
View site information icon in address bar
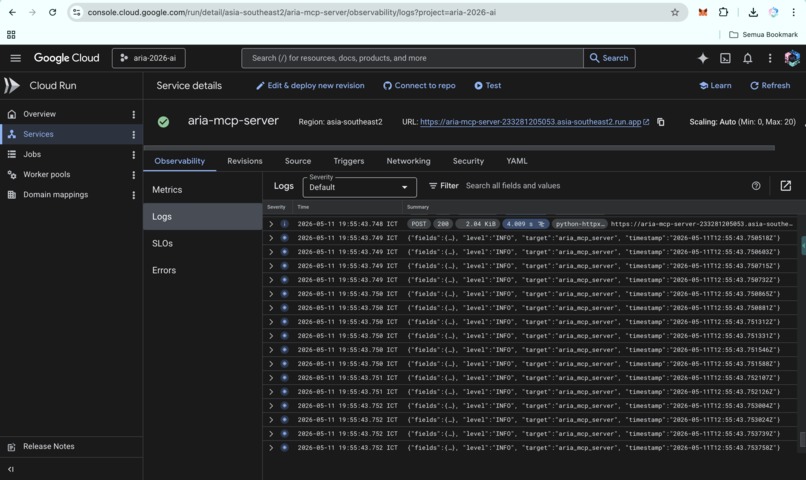76,12
